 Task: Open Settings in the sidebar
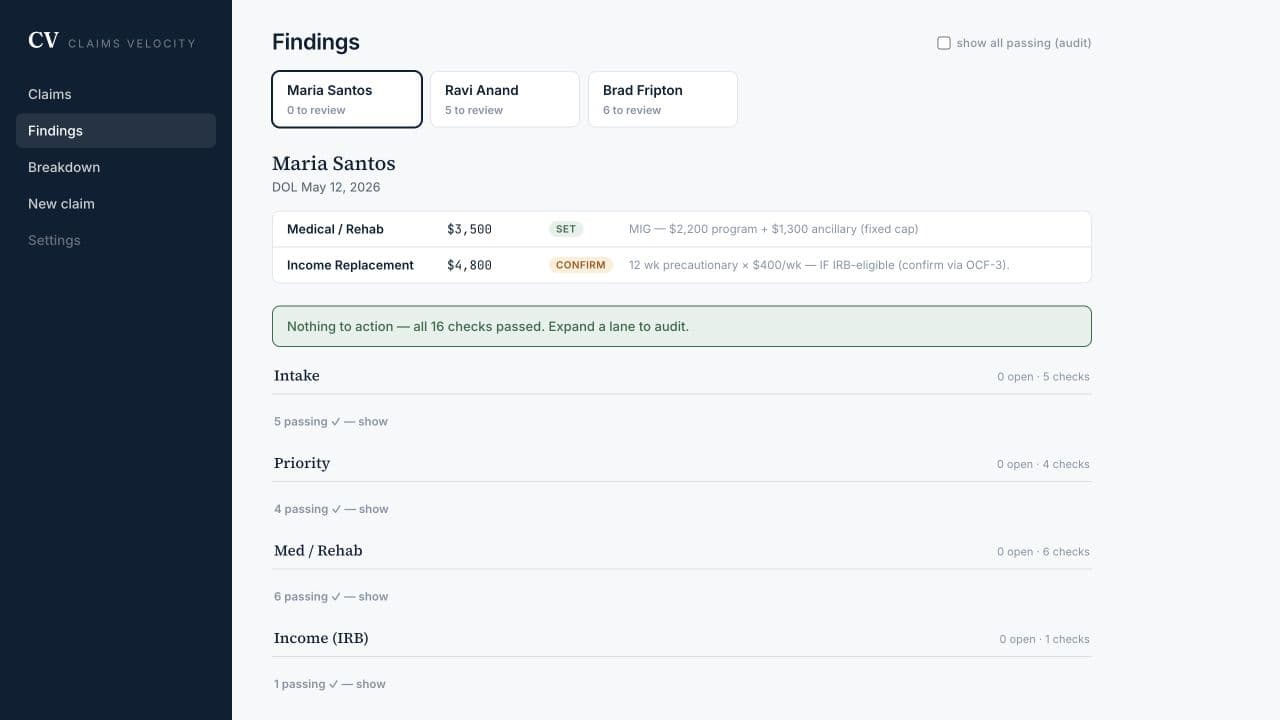click(116, 240)
